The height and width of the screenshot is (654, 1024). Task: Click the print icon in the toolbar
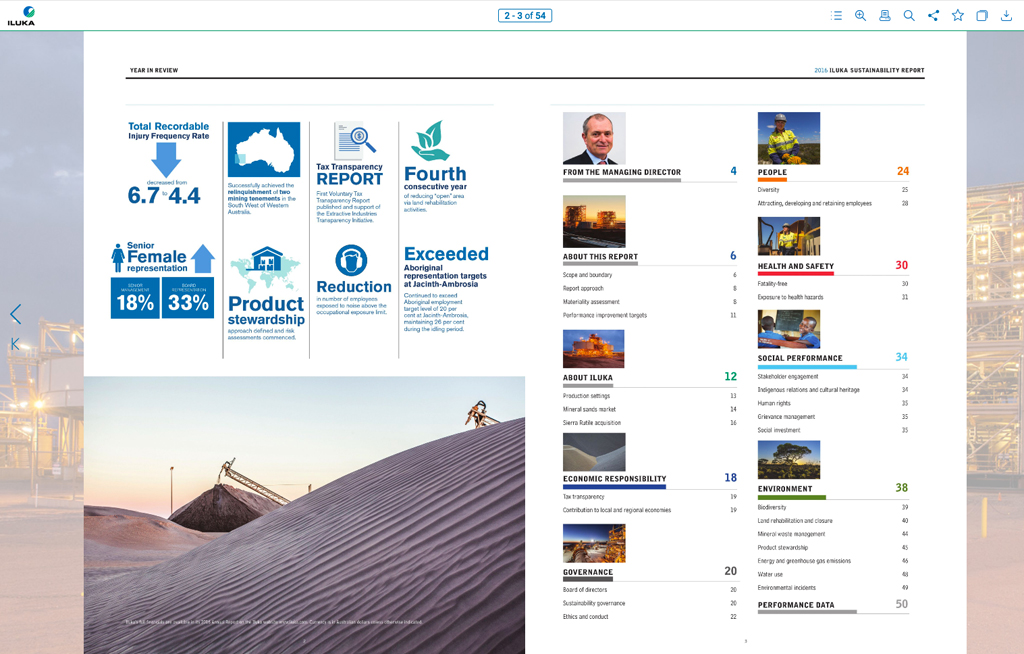[x=885, y=15]
